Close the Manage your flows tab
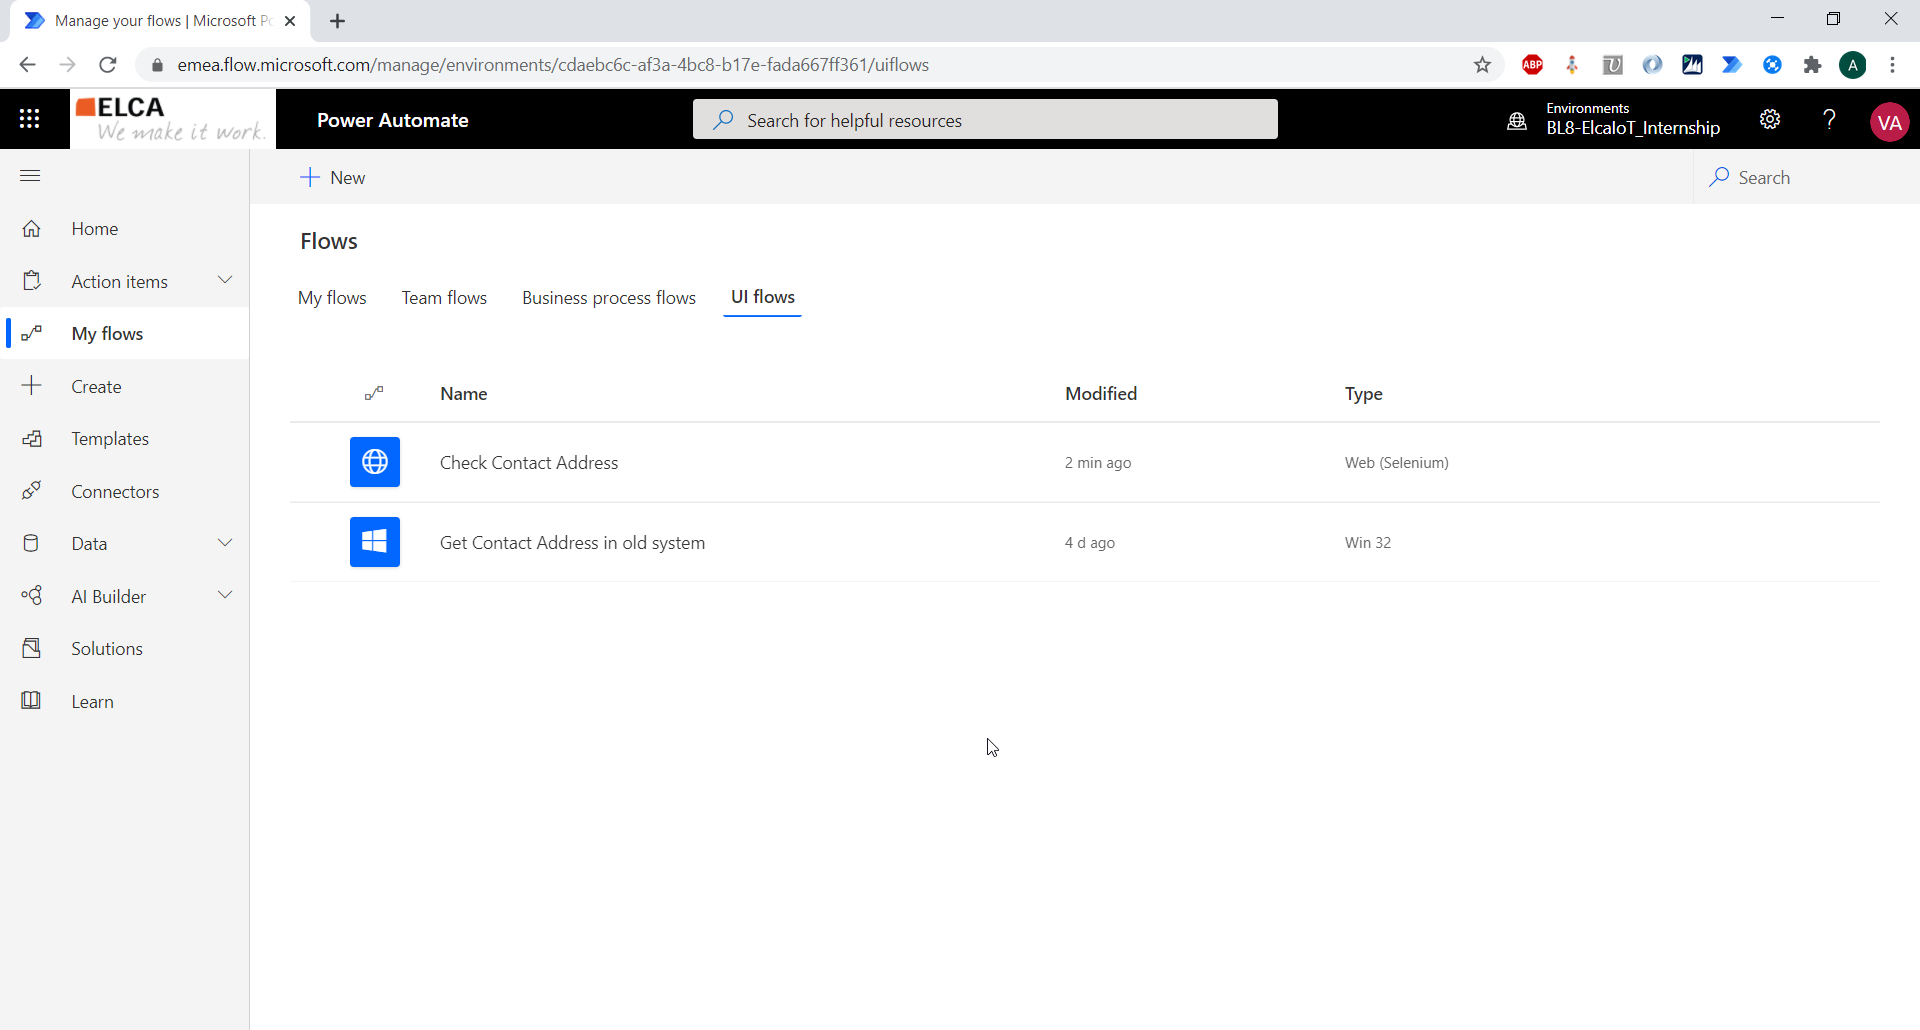1920x1030 pixels. point(290,21)
